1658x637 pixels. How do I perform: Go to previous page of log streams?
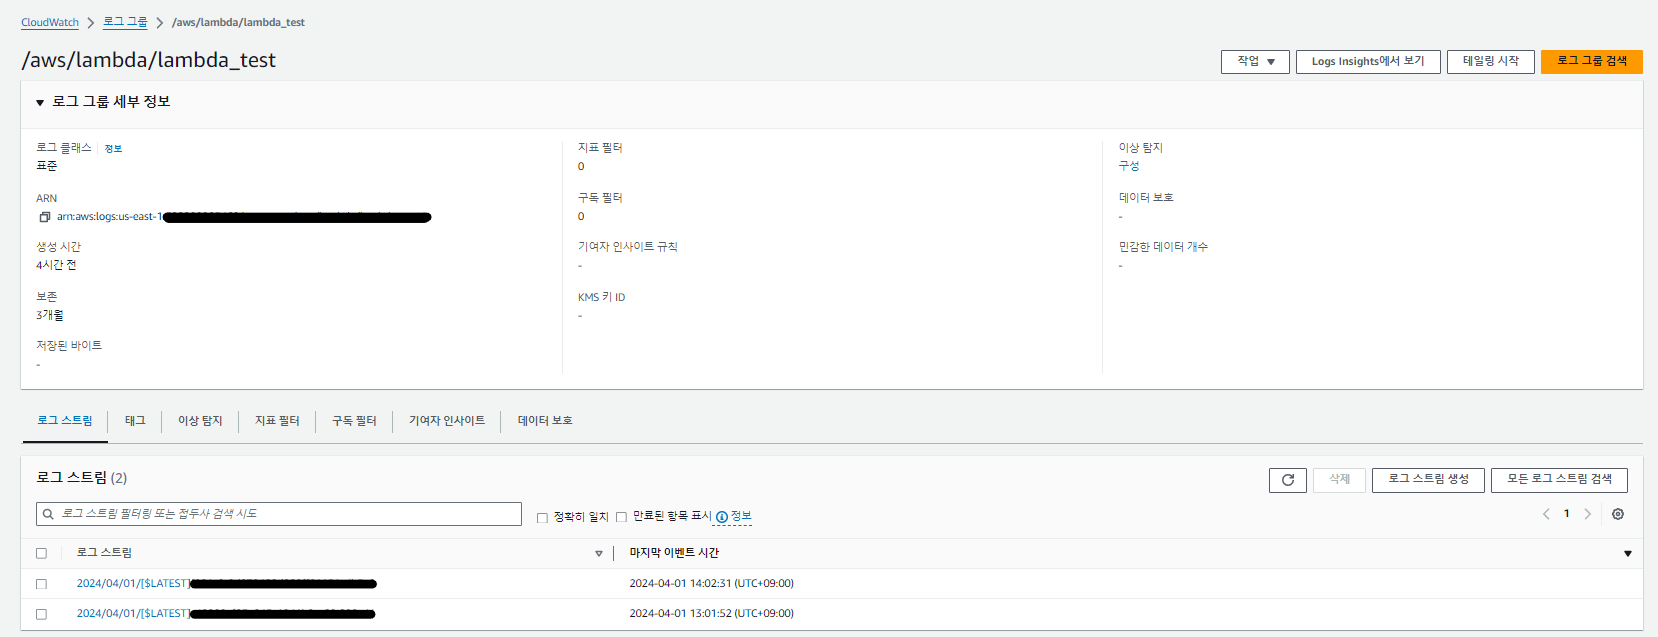(x=1546, y=514)
